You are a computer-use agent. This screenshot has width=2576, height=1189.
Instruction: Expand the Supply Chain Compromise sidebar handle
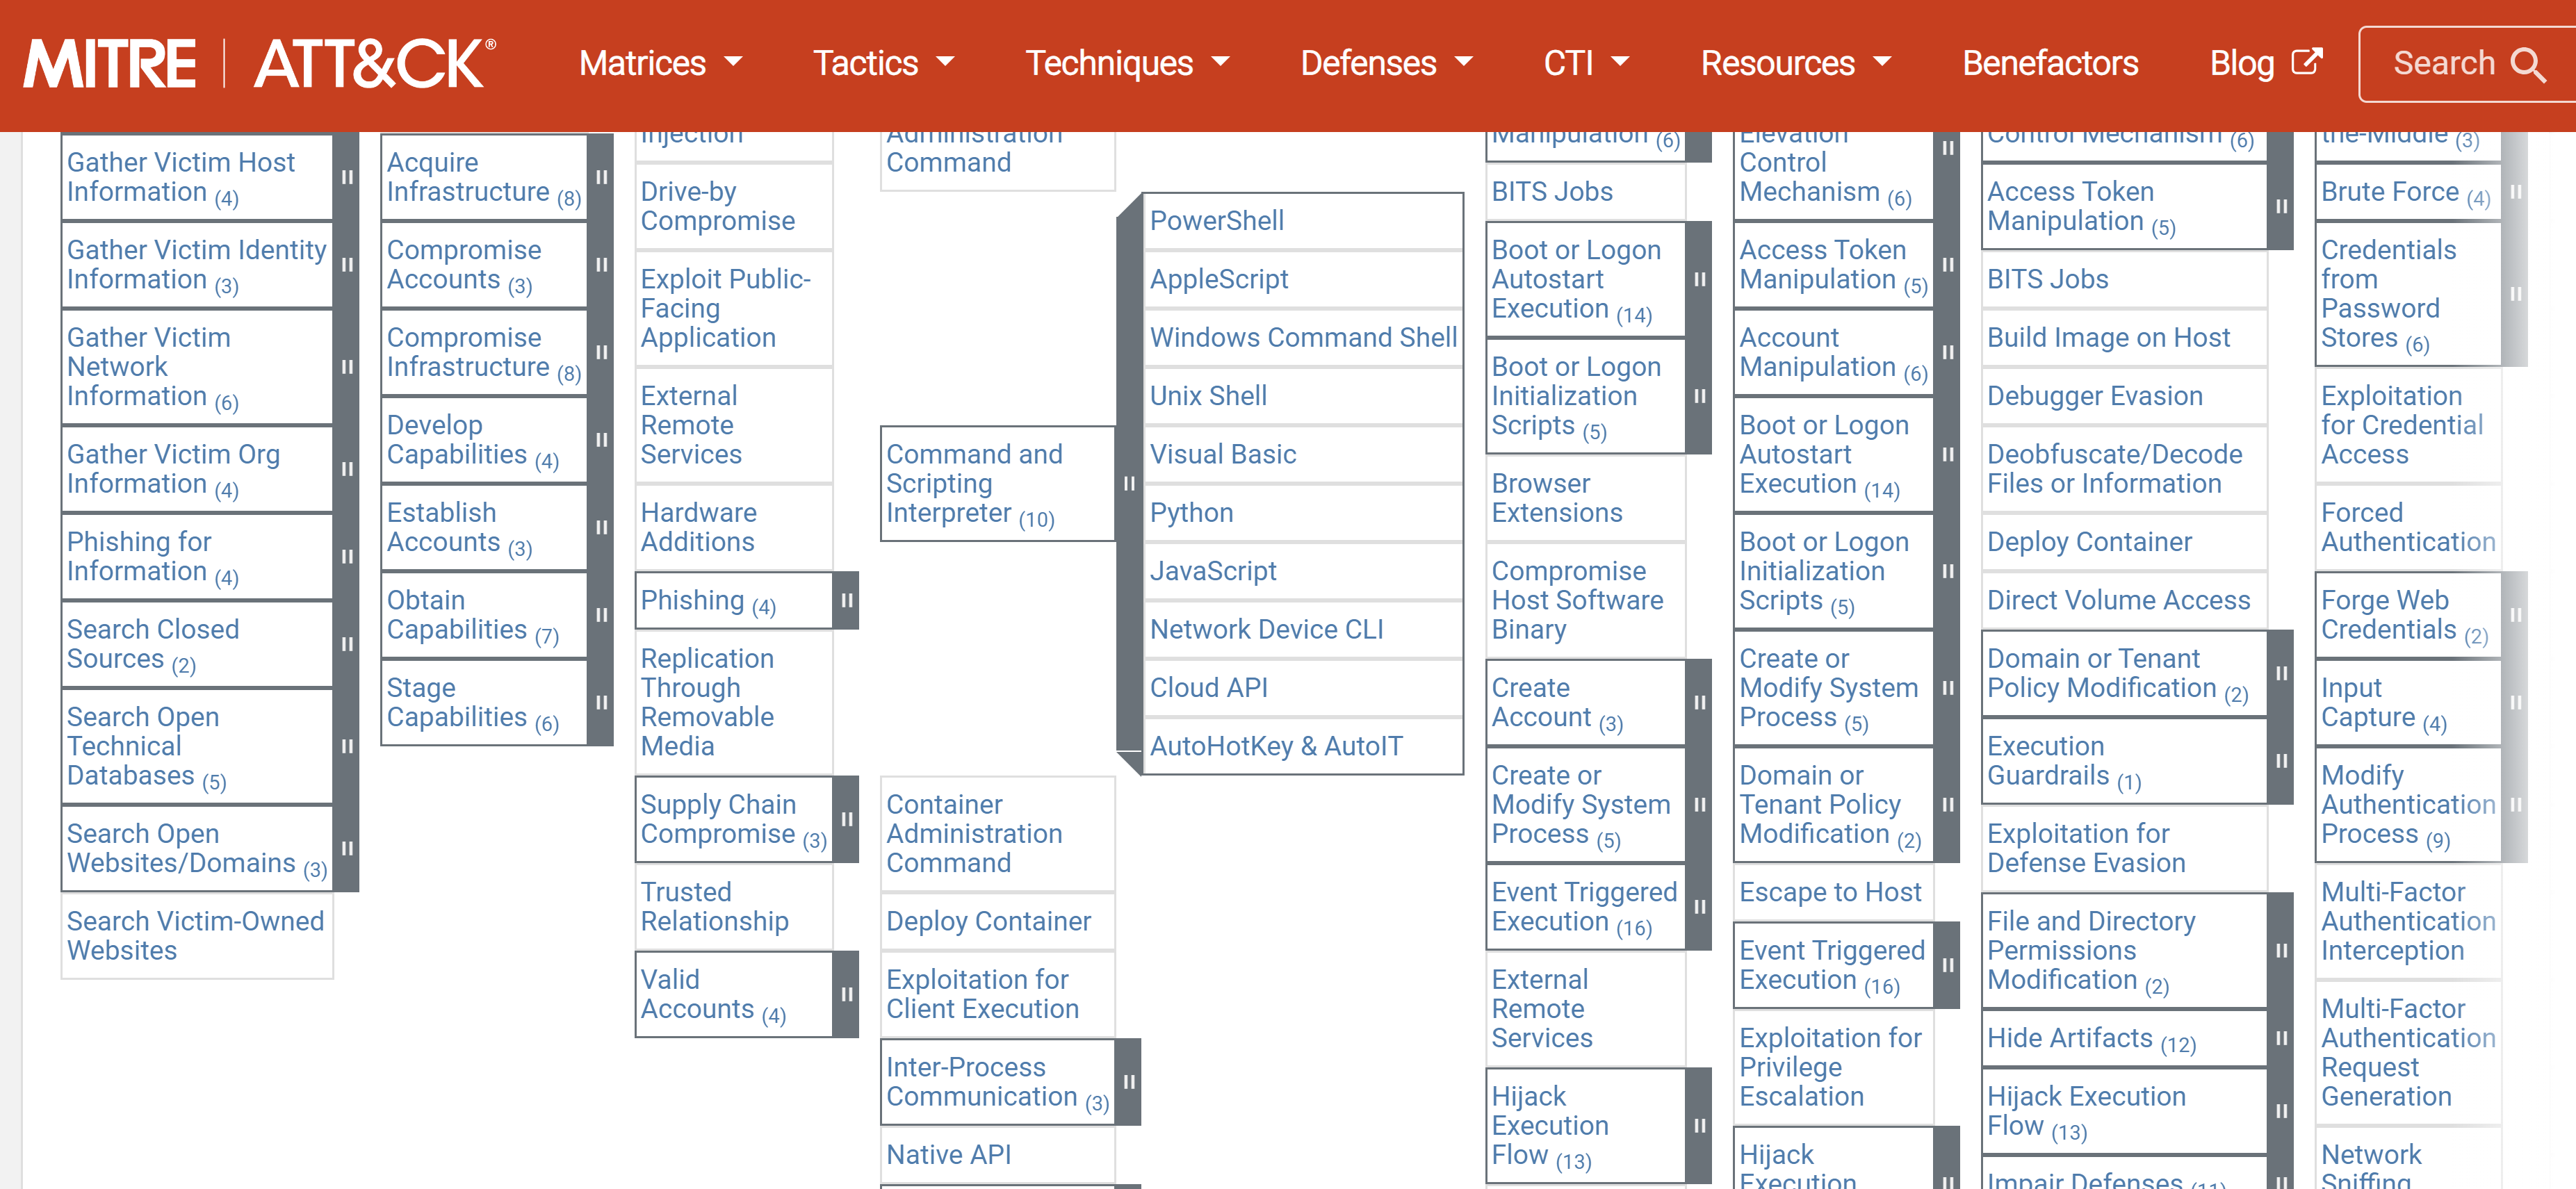click(846, 819)
